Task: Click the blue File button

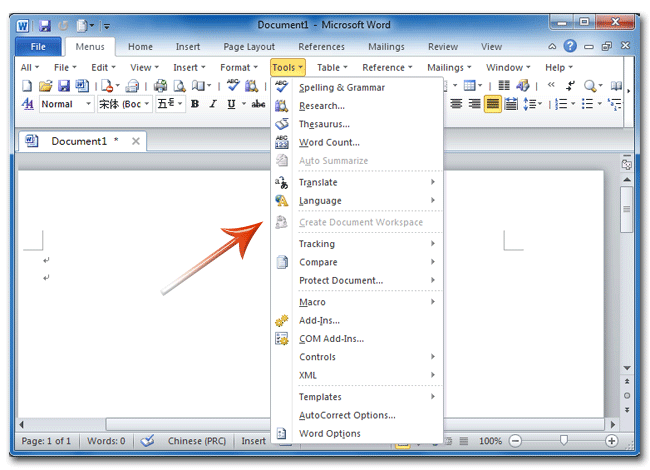Action: [x=38, y=46]
